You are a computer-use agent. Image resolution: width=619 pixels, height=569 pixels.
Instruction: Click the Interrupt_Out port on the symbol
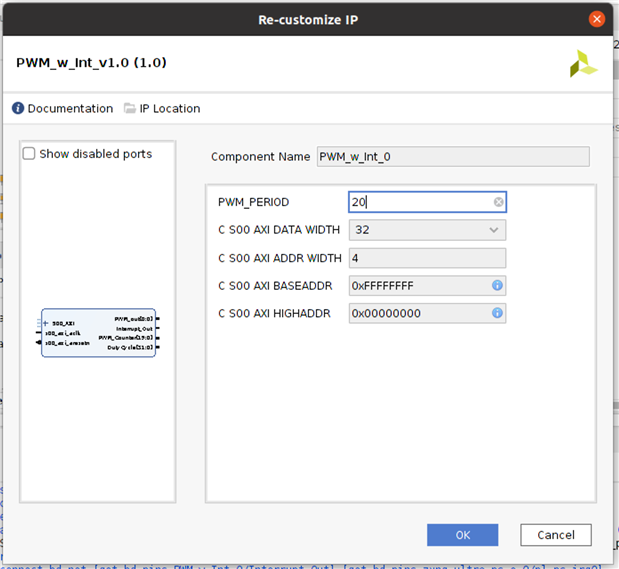pyautogui.click(x=134, y=329)
